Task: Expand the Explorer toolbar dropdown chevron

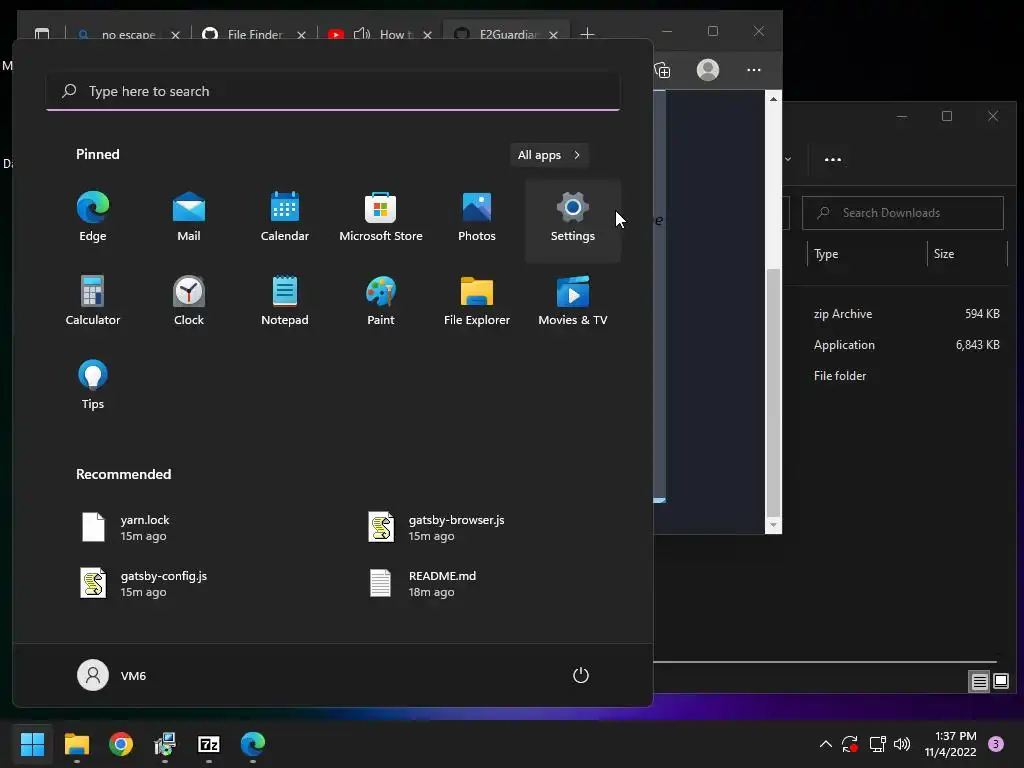Action: coord(788,159)
